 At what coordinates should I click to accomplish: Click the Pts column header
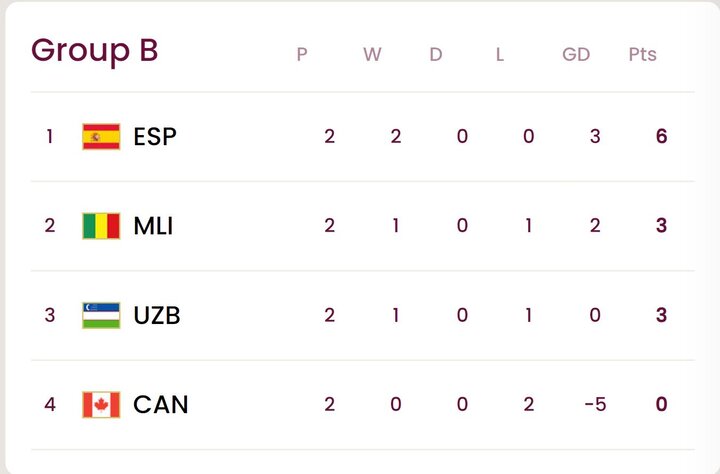click(x=642, y=55)
